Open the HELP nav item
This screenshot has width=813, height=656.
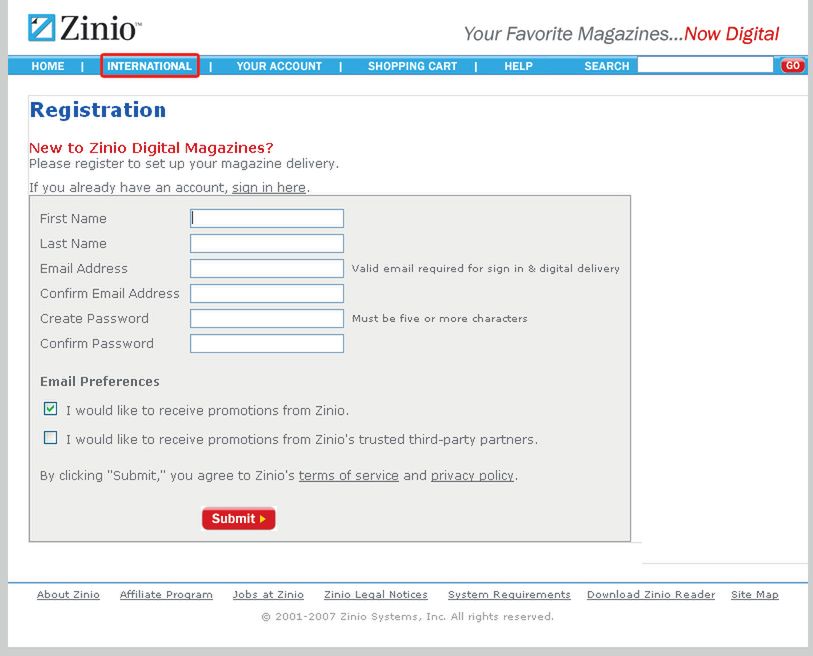518,66
